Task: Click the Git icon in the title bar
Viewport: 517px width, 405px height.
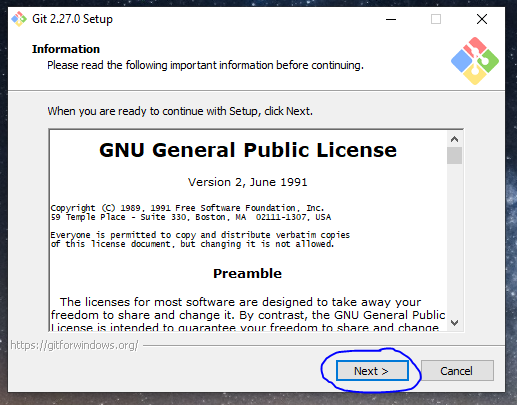Action: (19, 19)
